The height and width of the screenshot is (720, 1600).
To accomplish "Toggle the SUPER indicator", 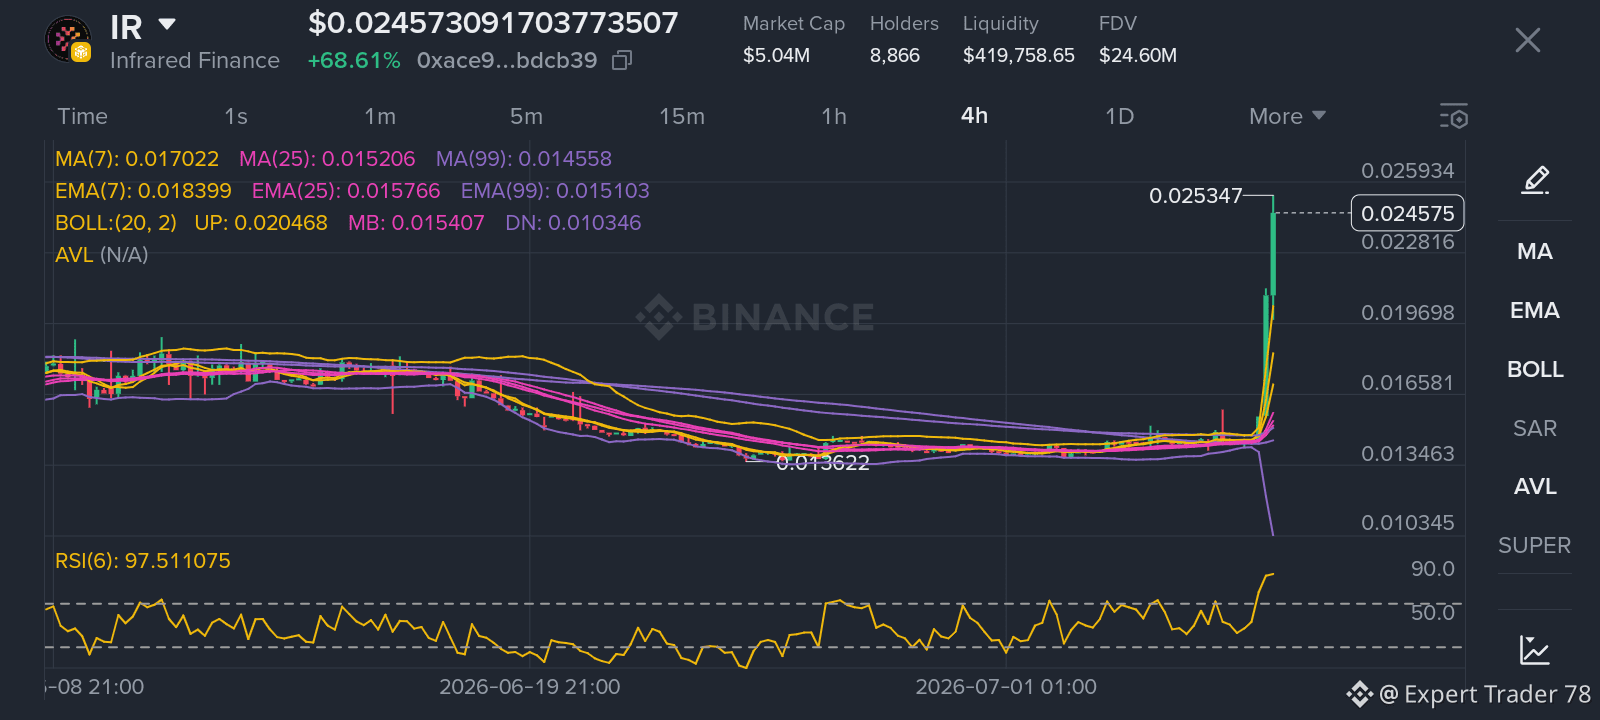I will click(x=1535, y=545).
